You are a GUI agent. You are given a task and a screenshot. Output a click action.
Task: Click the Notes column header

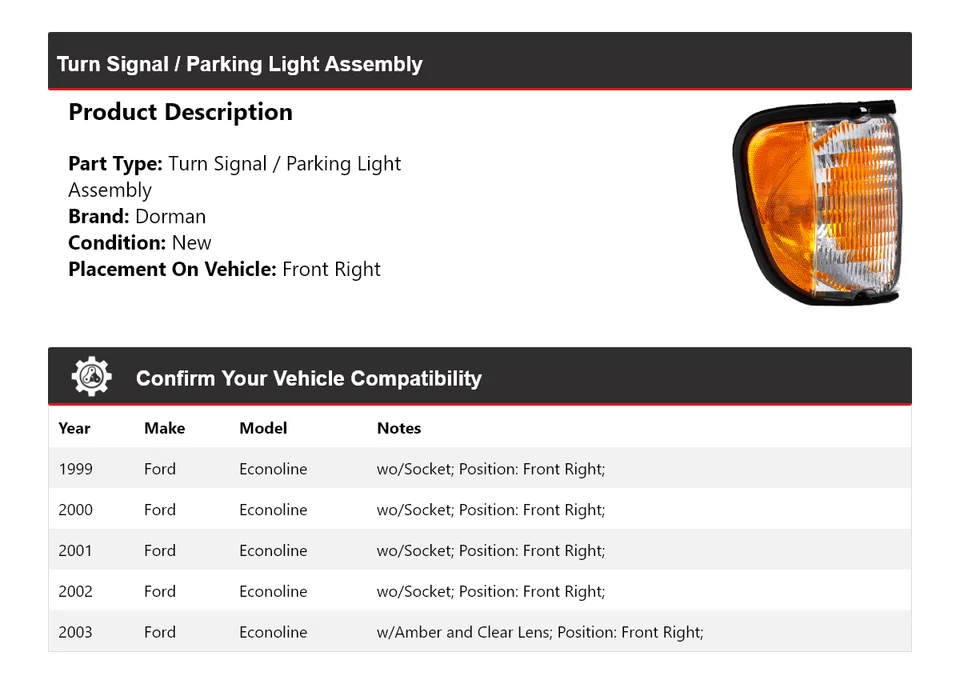(x=399, y=428)
